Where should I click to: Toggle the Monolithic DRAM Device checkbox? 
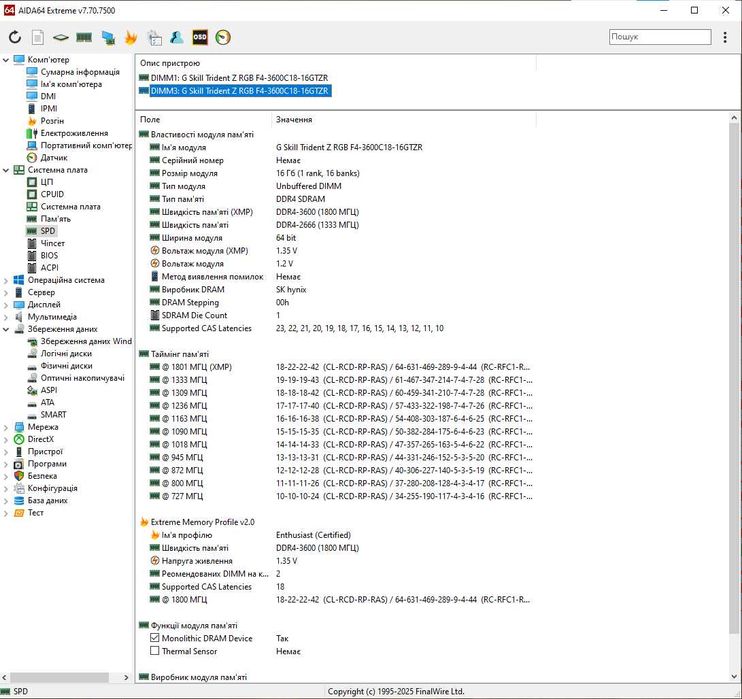coord(154,638)
